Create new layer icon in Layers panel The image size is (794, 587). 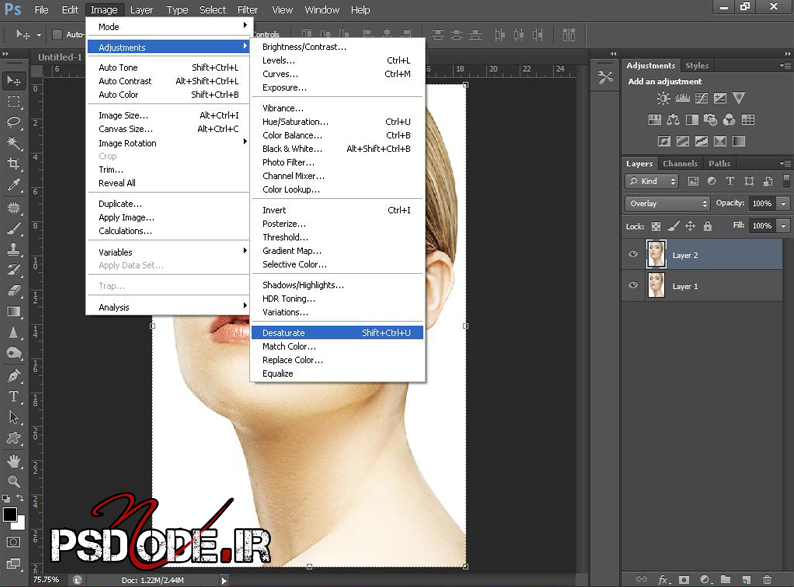pos(746,579)
